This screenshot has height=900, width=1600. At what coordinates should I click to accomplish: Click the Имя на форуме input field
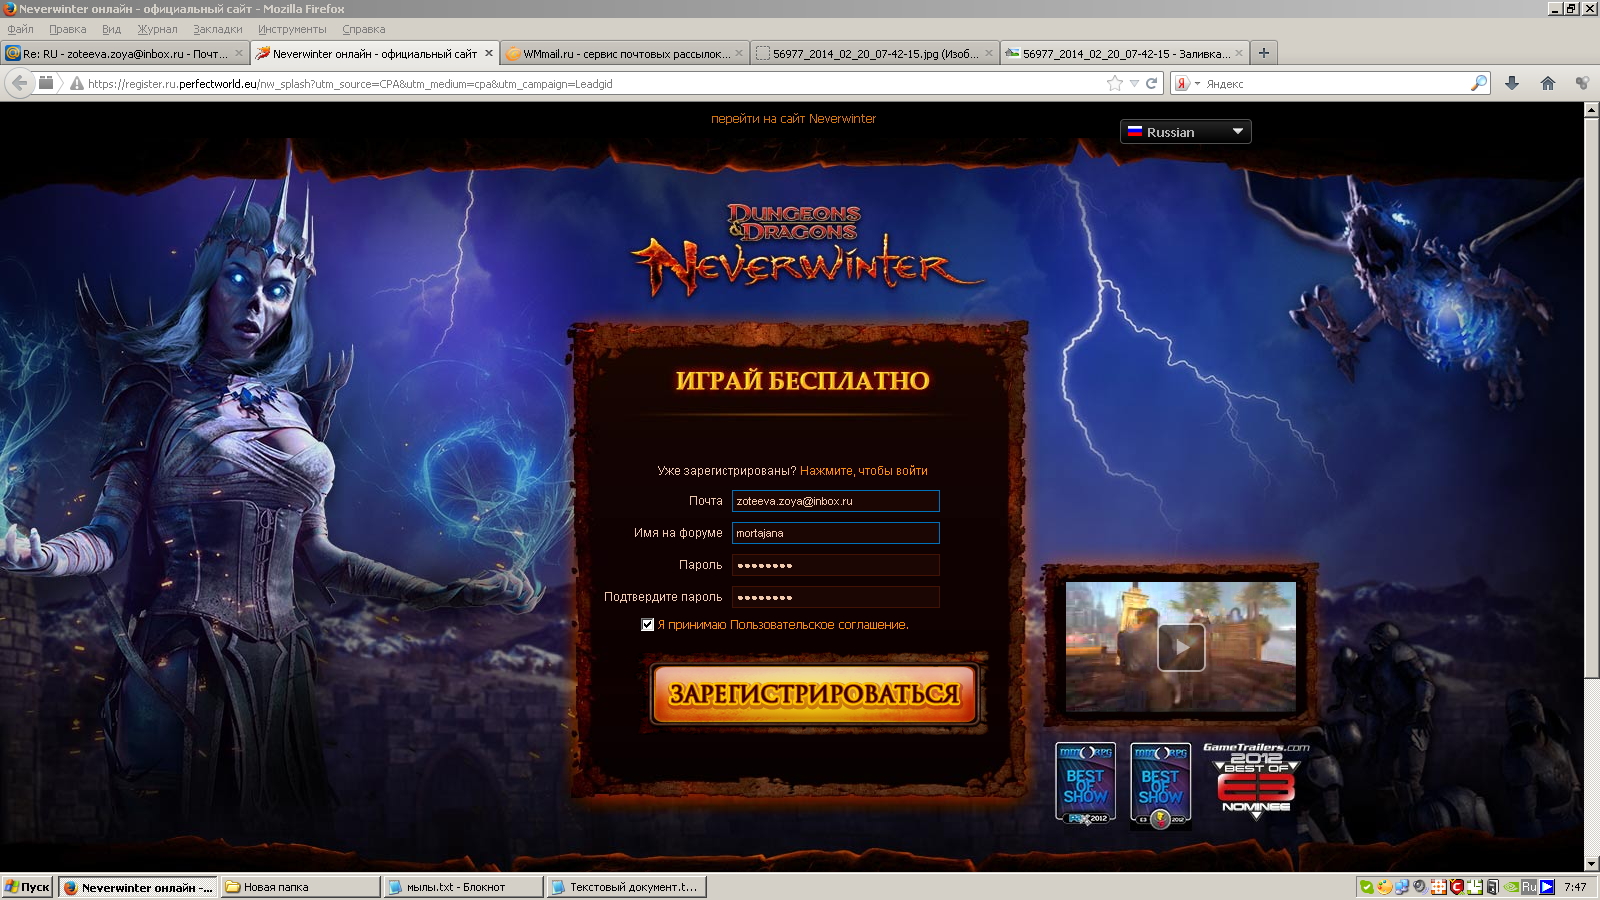pyautogui.click(x=835, y=533)
